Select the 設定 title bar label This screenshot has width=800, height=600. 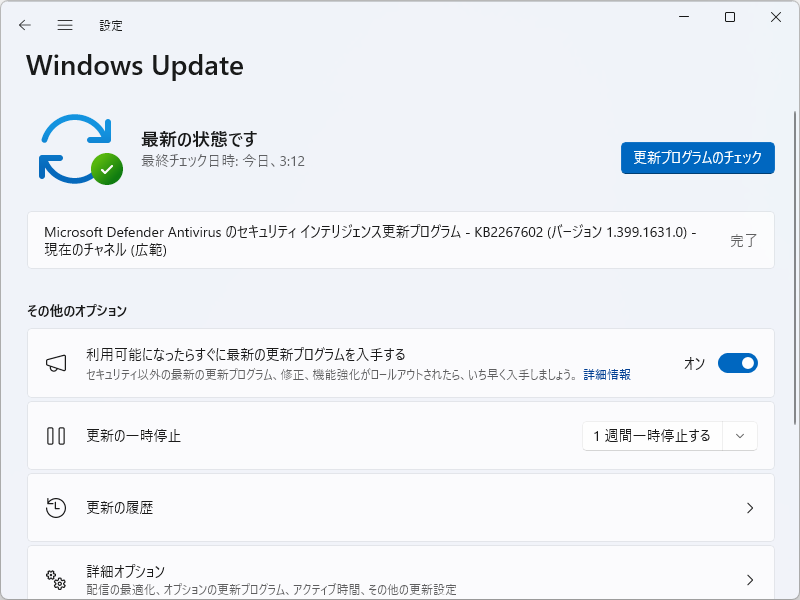[x=111, y=25]
